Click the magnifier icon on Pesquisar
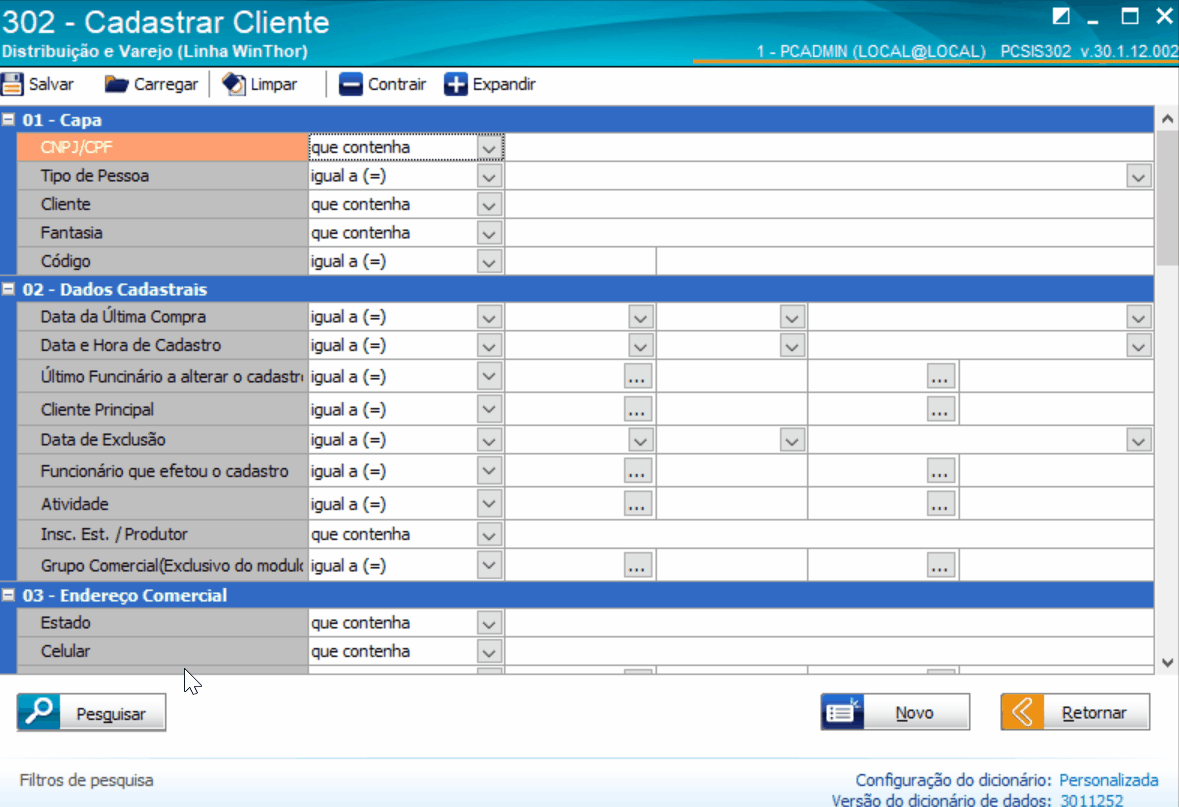Screen dimensions: 1179x807 pos(38,712)
